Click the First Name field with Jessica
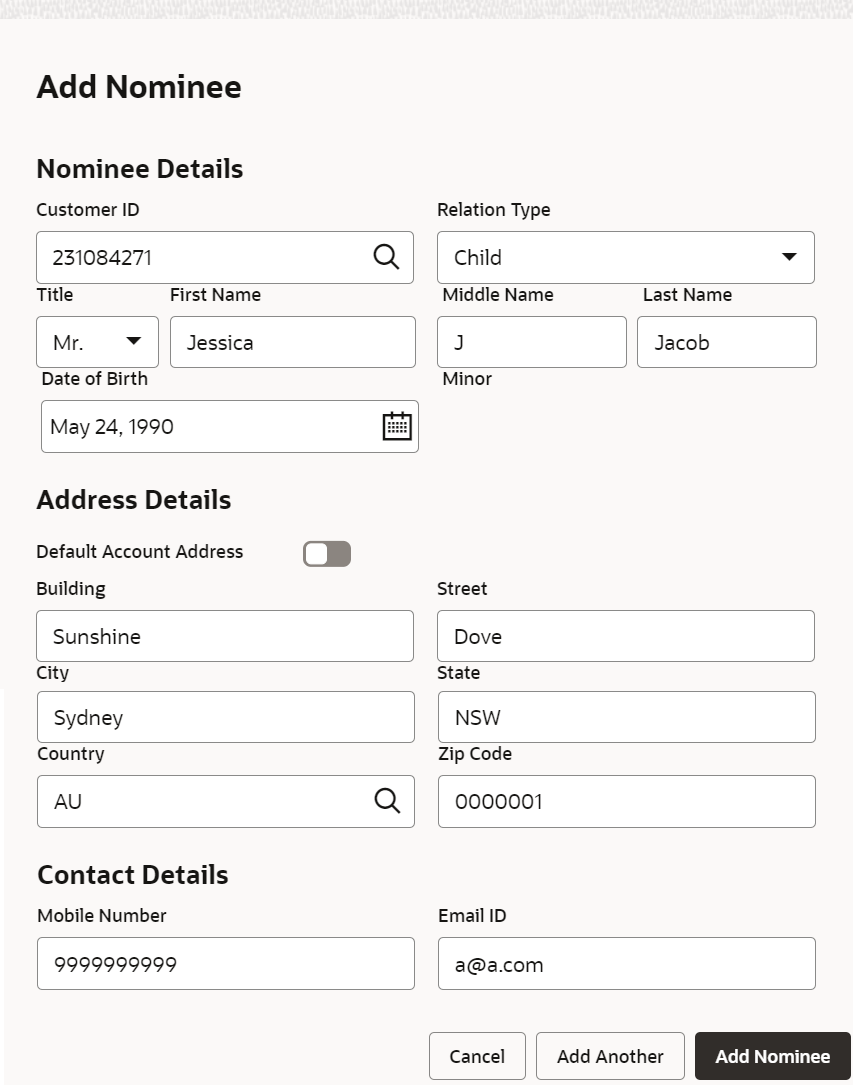This screenshot has width=853, height=1085. click(x=292, y=342)
